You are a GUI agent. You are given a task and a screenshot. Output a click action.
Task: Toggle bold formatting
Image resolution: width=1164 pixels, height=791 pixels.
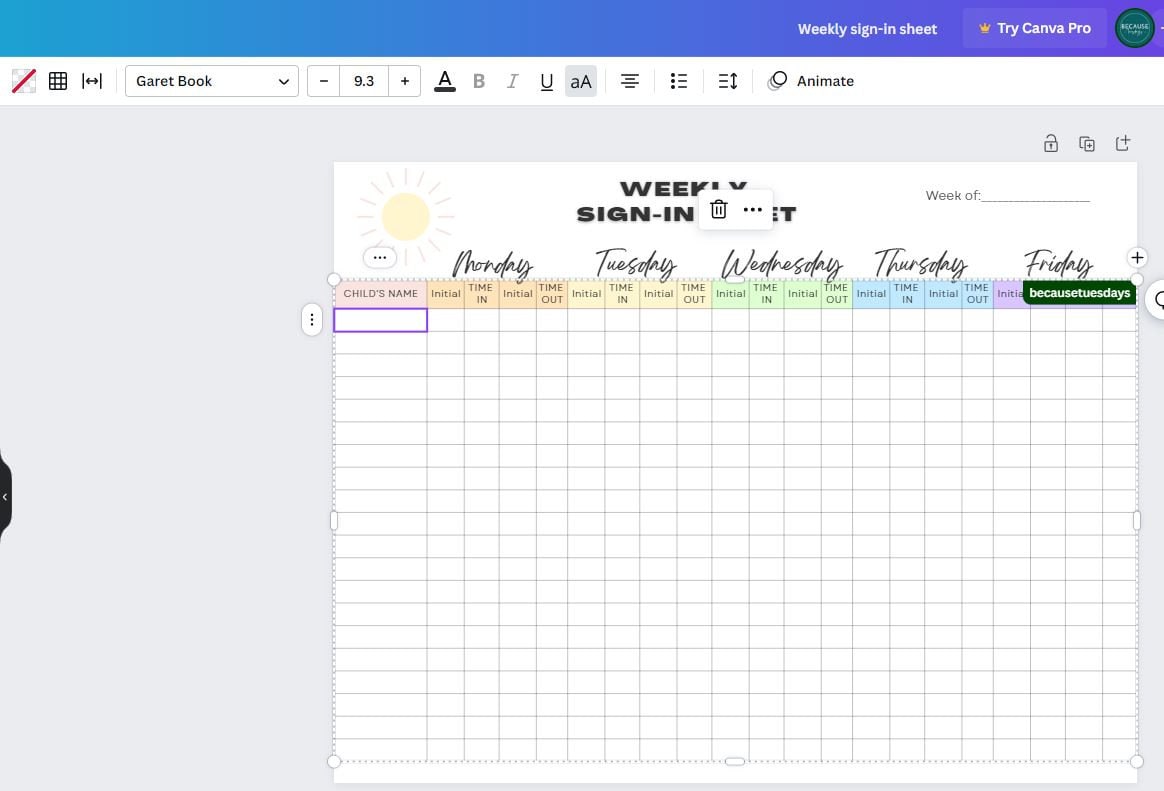[x=478, y=81]
